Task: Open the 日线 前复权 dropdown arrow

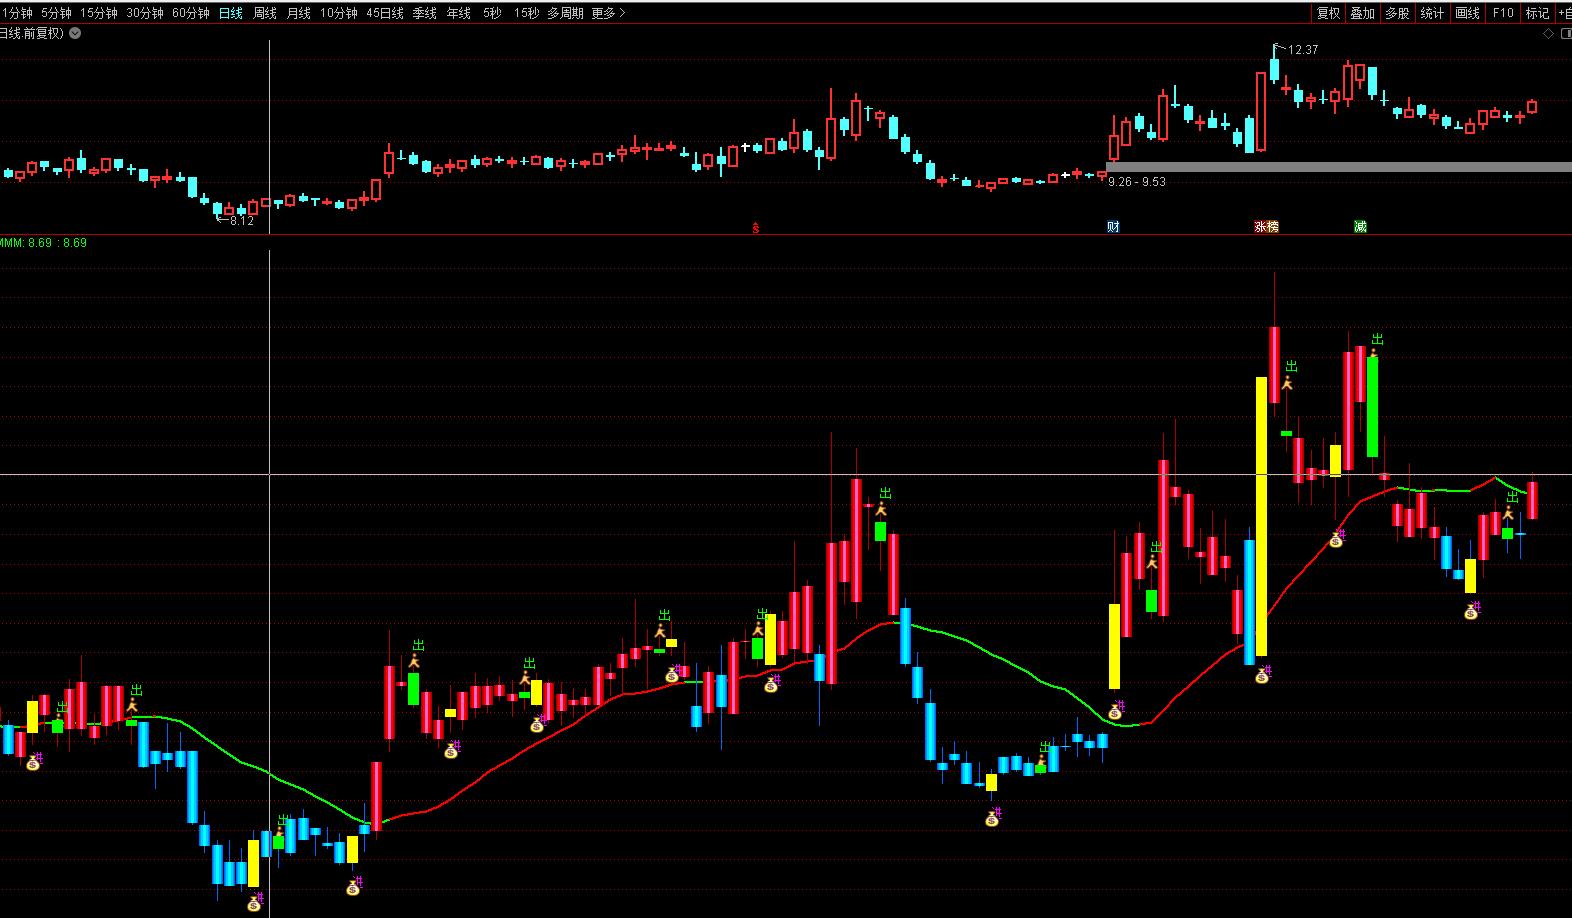Action: [x=75, y=33]
